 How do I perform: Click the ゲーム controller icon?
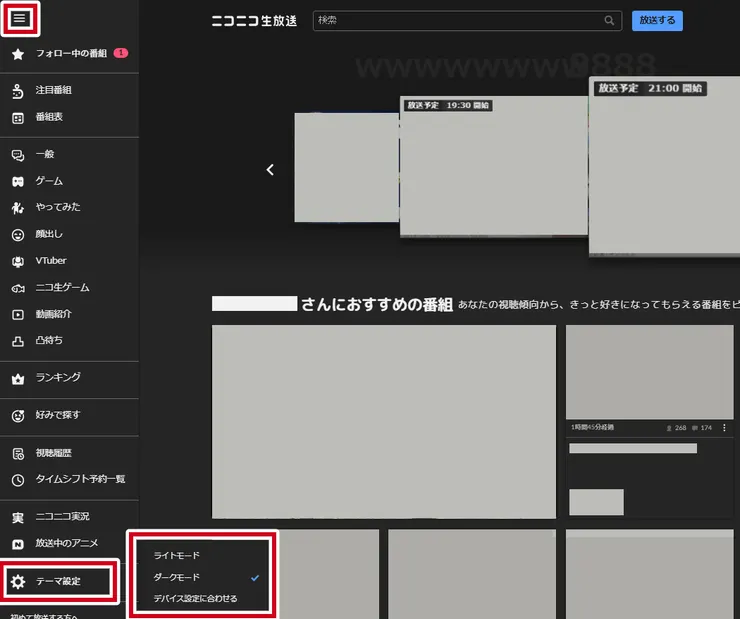tap(18, 182)
